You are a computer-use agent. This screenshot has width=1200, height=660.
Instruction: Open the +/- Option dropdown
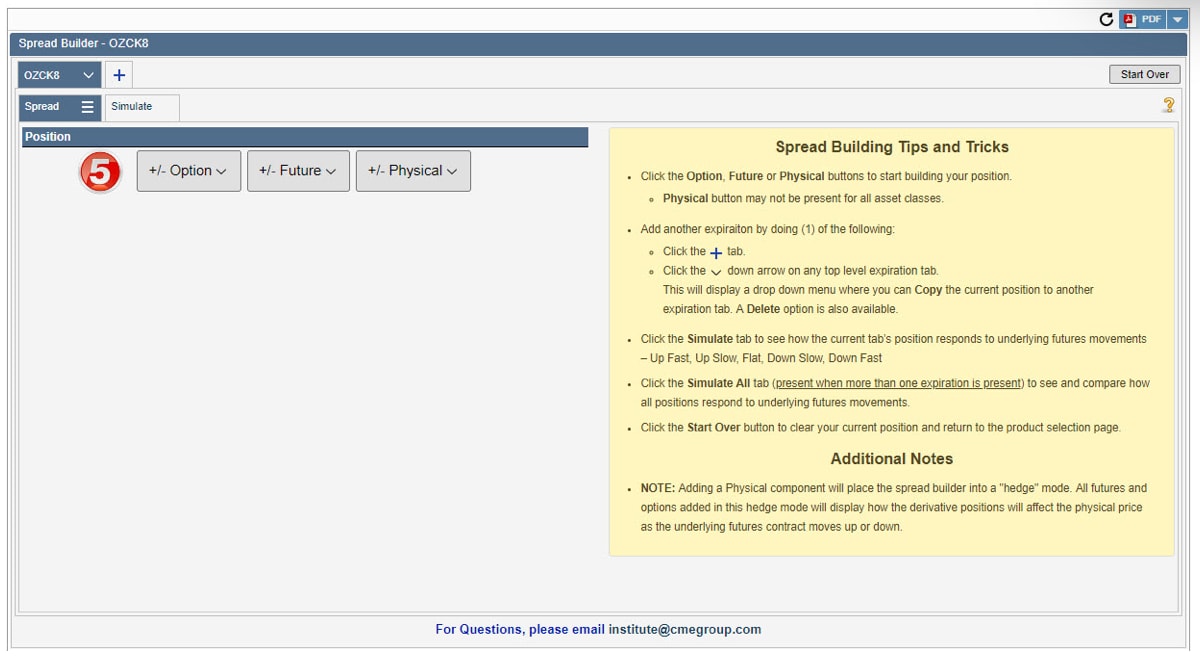coord(188,171)
